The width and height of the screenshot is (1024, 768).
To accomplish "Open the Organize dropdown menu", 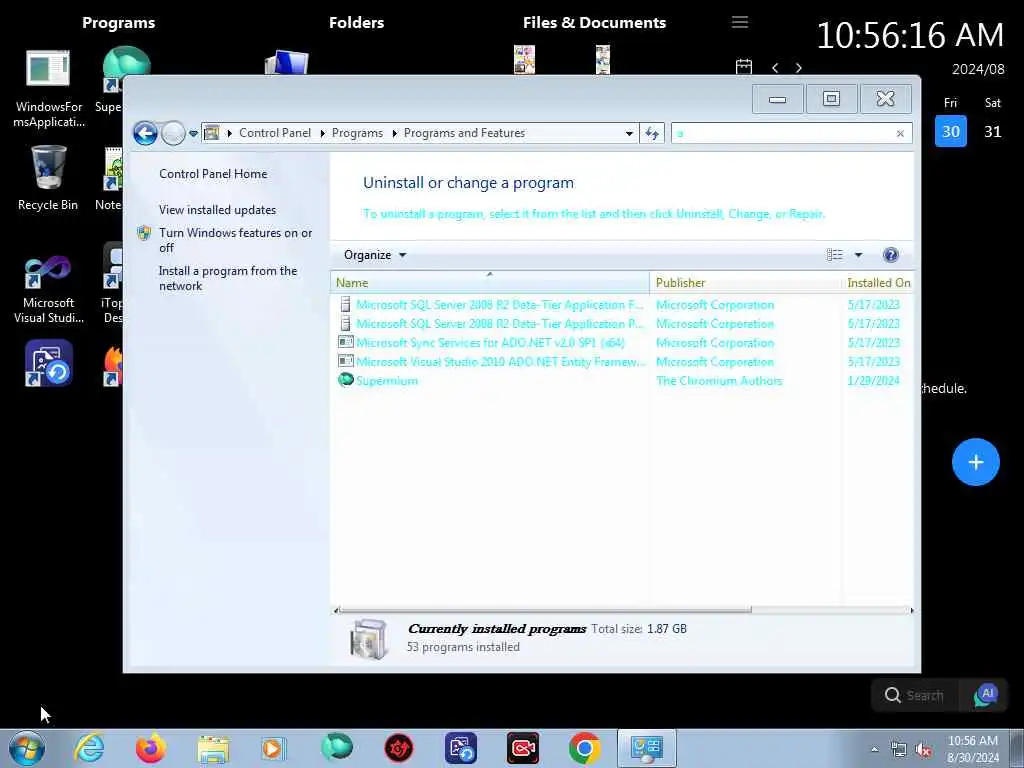I will click(375, 255).
